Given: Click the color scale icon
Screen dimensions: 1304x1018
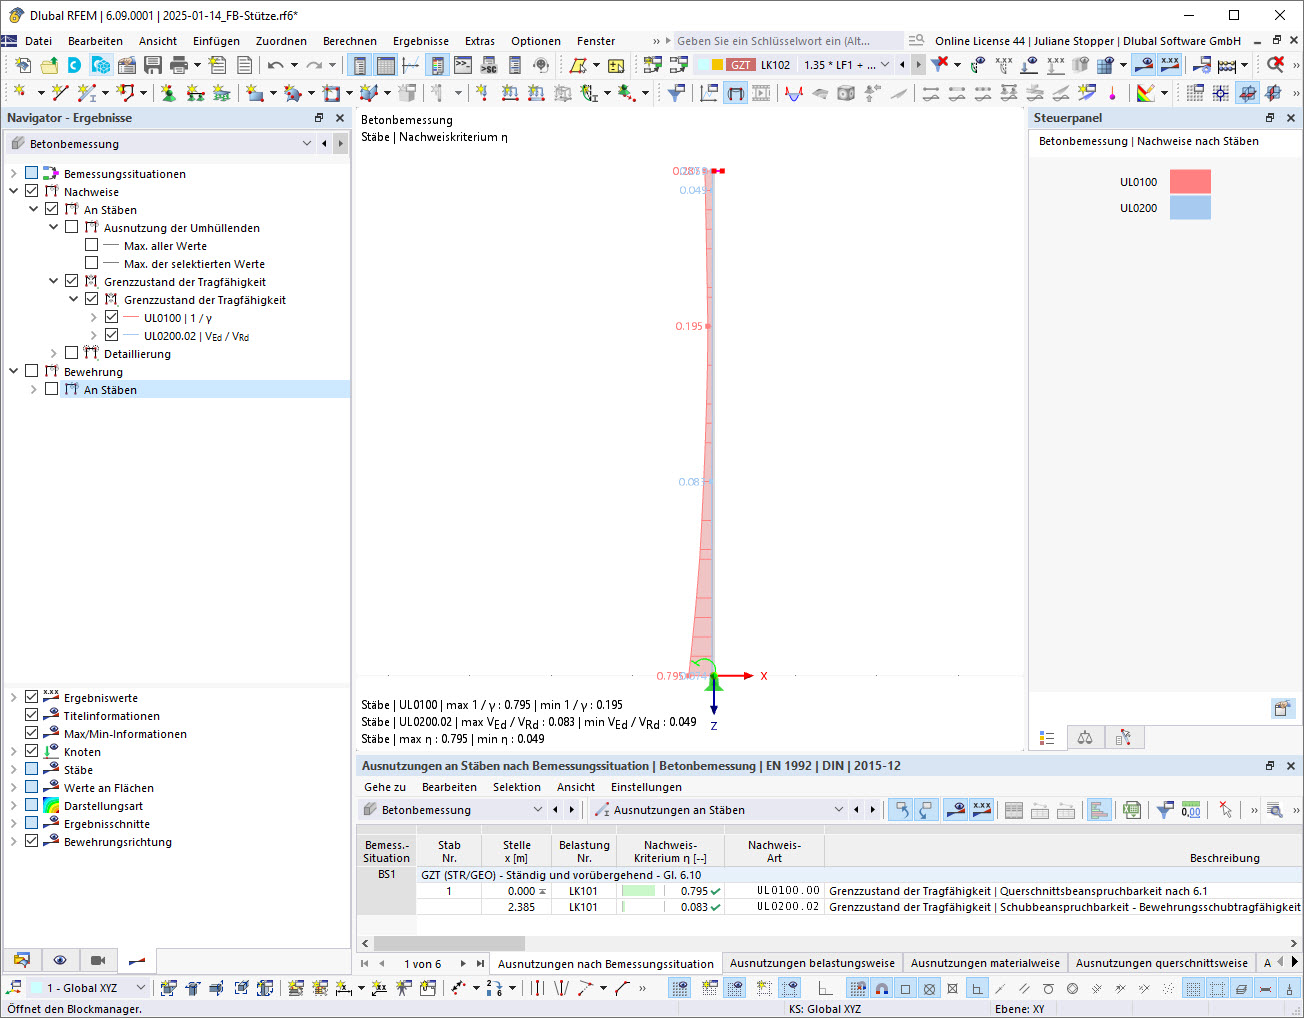Looking at the screenshot, I should pyautogui.click(x=1146, y=92).
